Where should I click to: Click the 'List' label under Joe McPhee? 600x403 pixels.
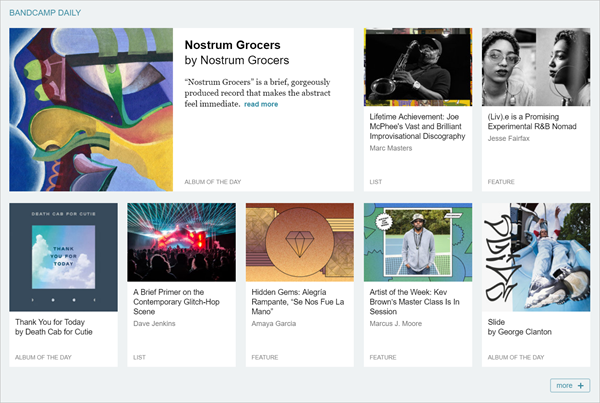tap(376, 182)
